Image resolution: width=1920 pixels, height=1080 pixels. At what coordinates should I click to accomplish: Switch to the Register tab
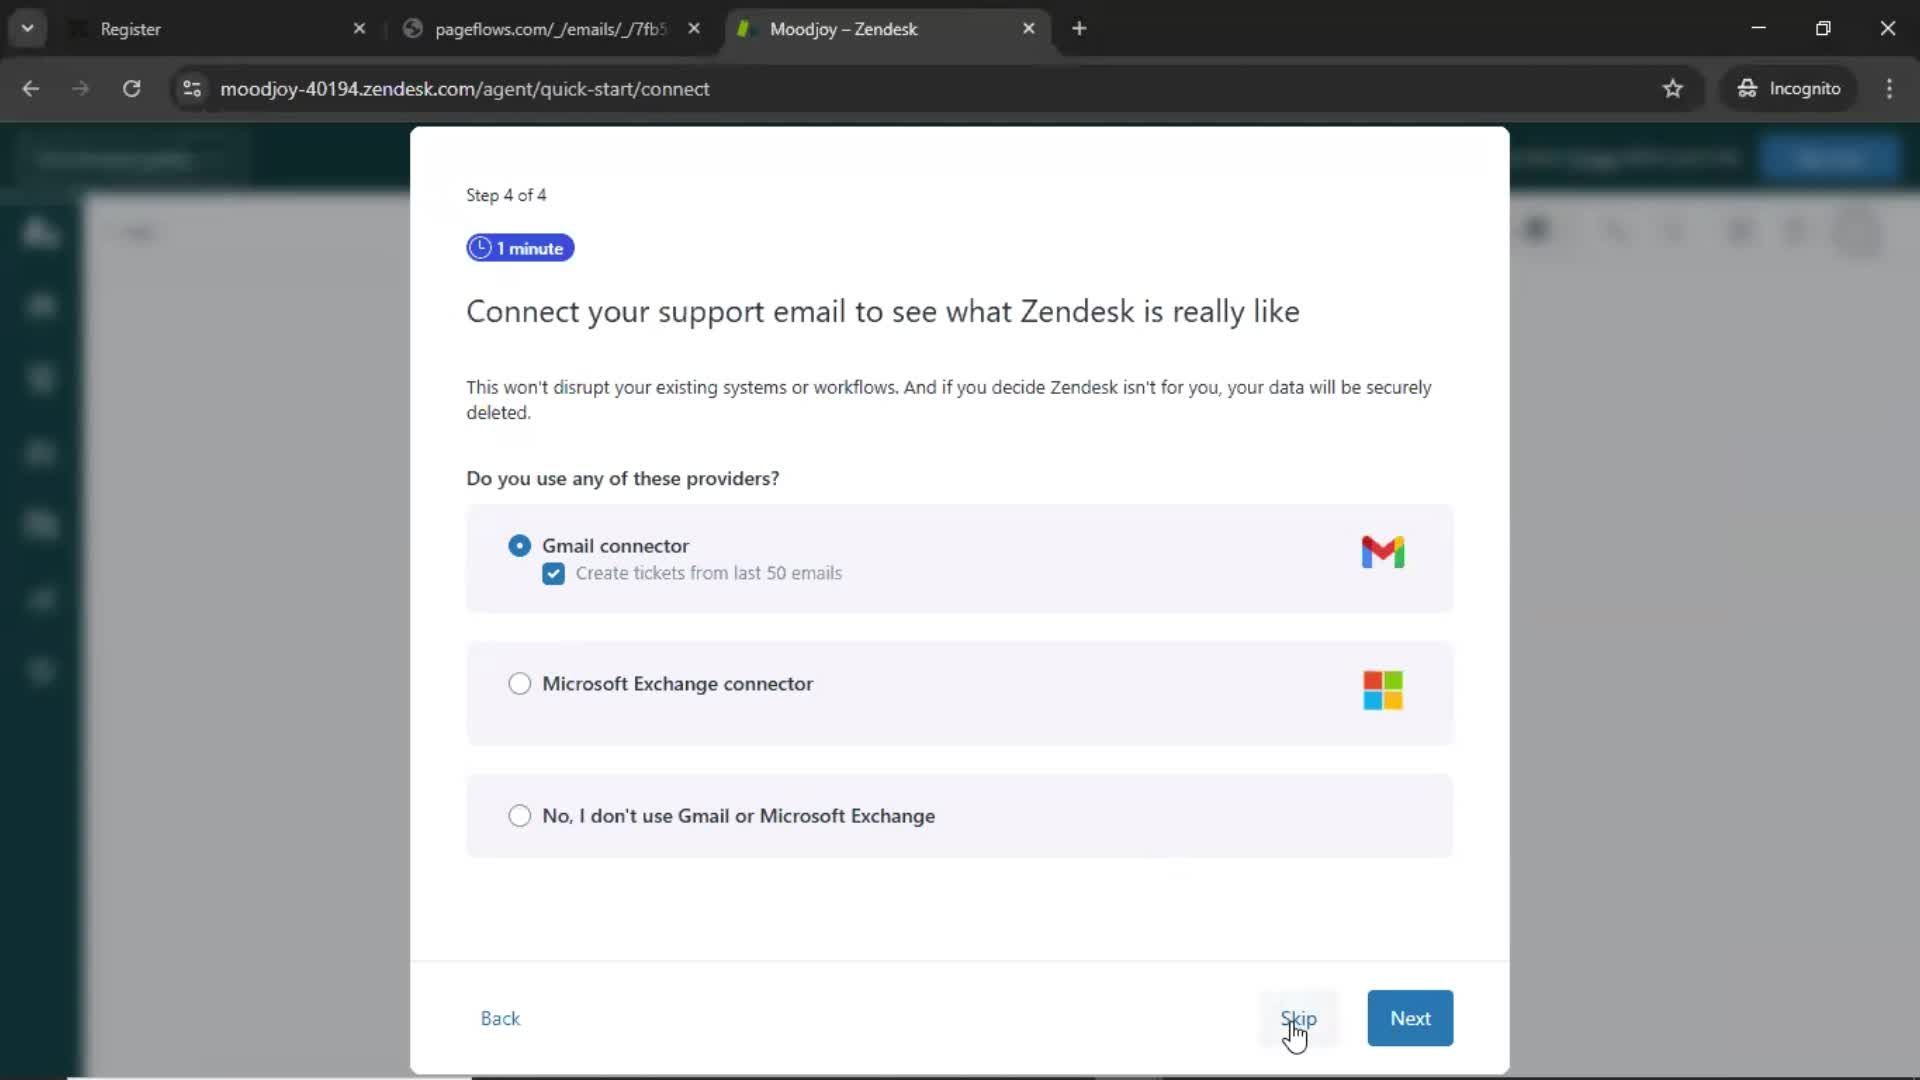pyautogui.click(x=215, y=29)
